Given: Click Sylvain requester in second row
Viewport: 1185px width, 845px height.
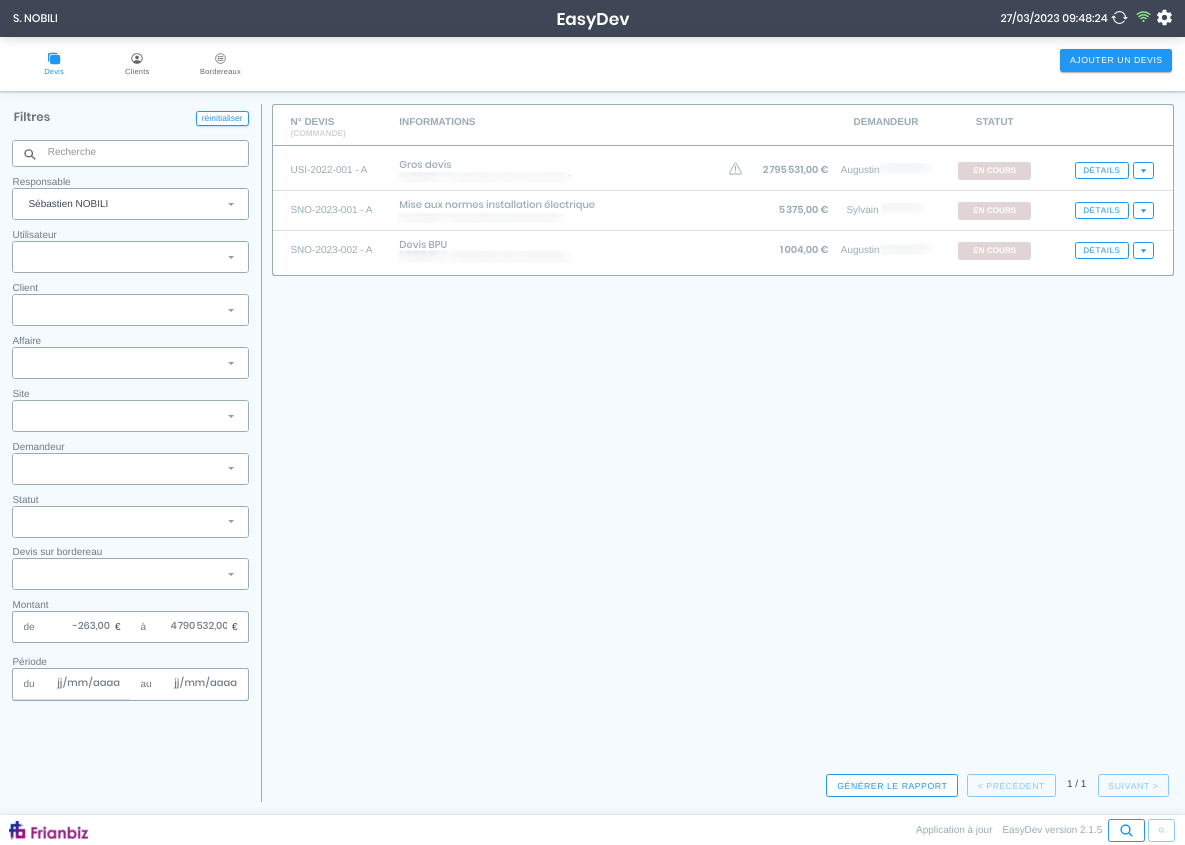Looking at the screenshot, I should coord(862,210).
